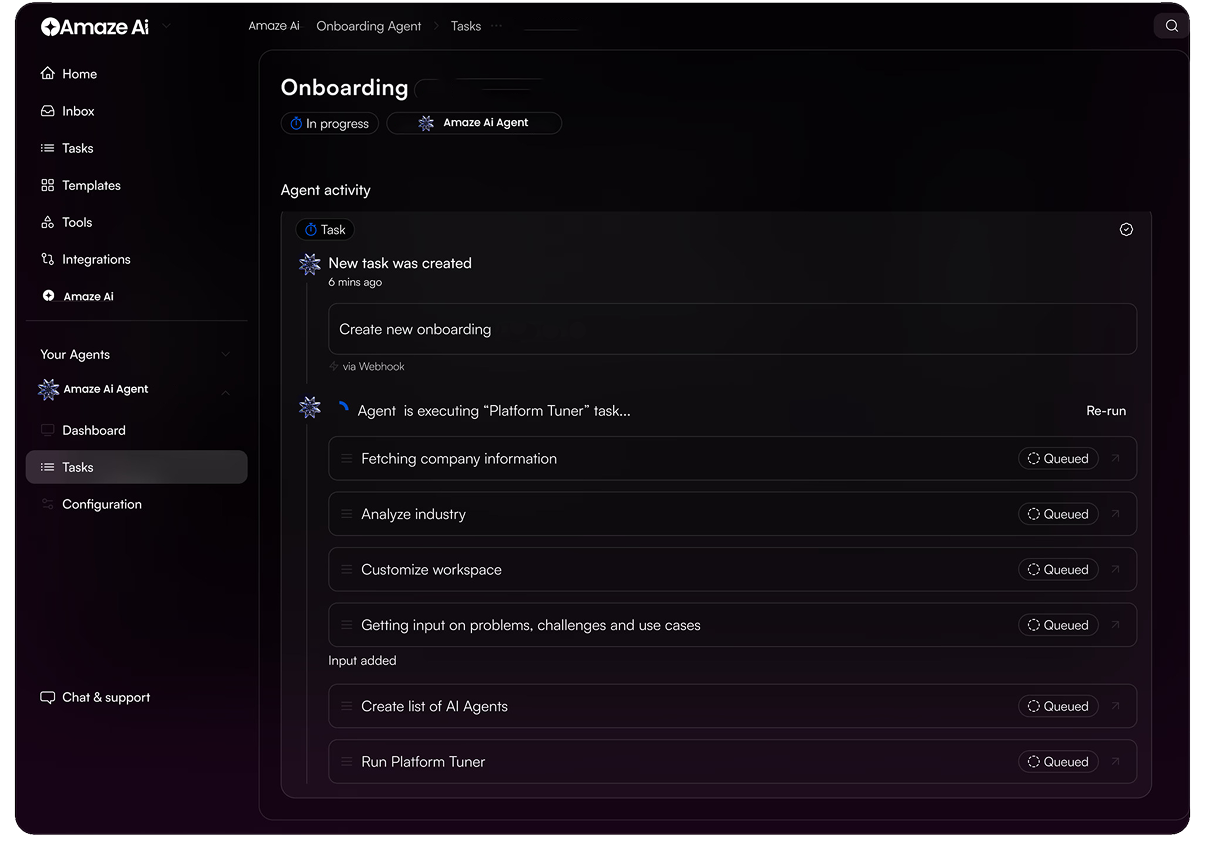Click the Chat & support speech bubble icon
The image size is (1205, 843).
coord(47,697)
